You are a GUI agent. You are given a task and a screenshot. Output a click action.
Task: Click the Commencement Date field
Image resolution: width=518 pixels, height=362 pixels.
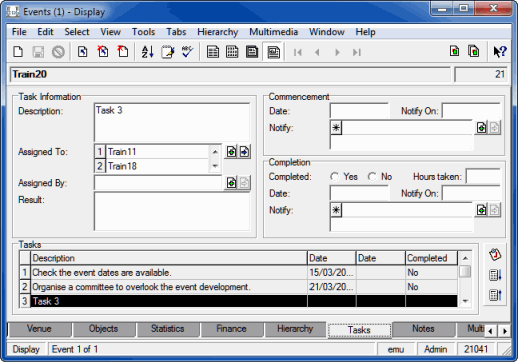(x=359, y=111)
